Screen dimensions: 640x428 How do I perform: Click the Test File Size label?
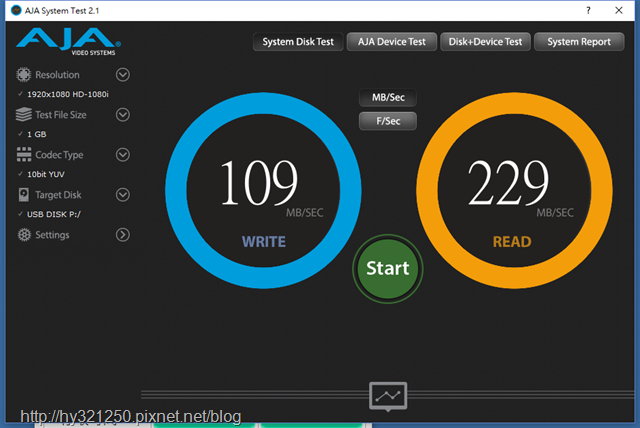tap(61, 115)
